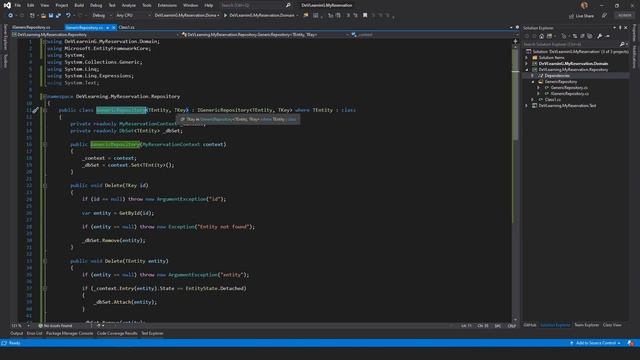This screenshot has height=360, width=640.
Task: Open the Any CPU platform dropdown
Action: point(133,16)
